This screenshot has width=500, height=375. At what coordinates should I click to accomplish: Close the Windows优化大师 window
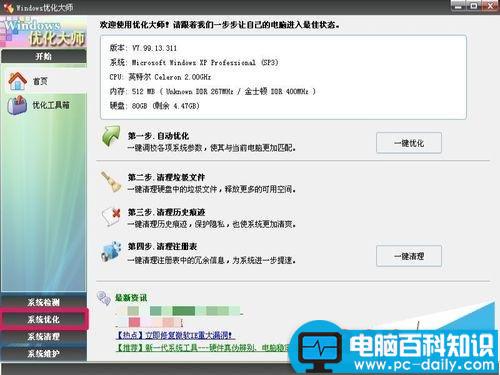pos(490,6)
